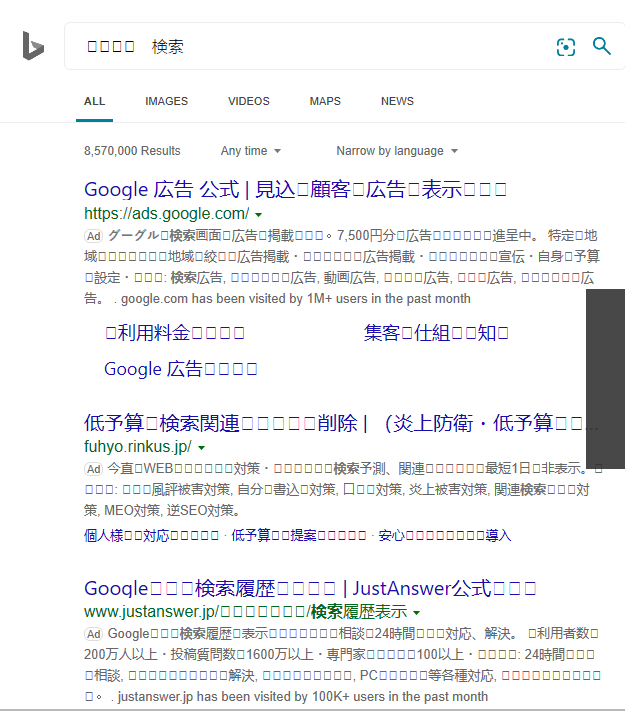Image resolution: width=625 pixels, height=711 pixels.
Task: Expand arrow next to ads.google.com URL
Action: (259, 214)
